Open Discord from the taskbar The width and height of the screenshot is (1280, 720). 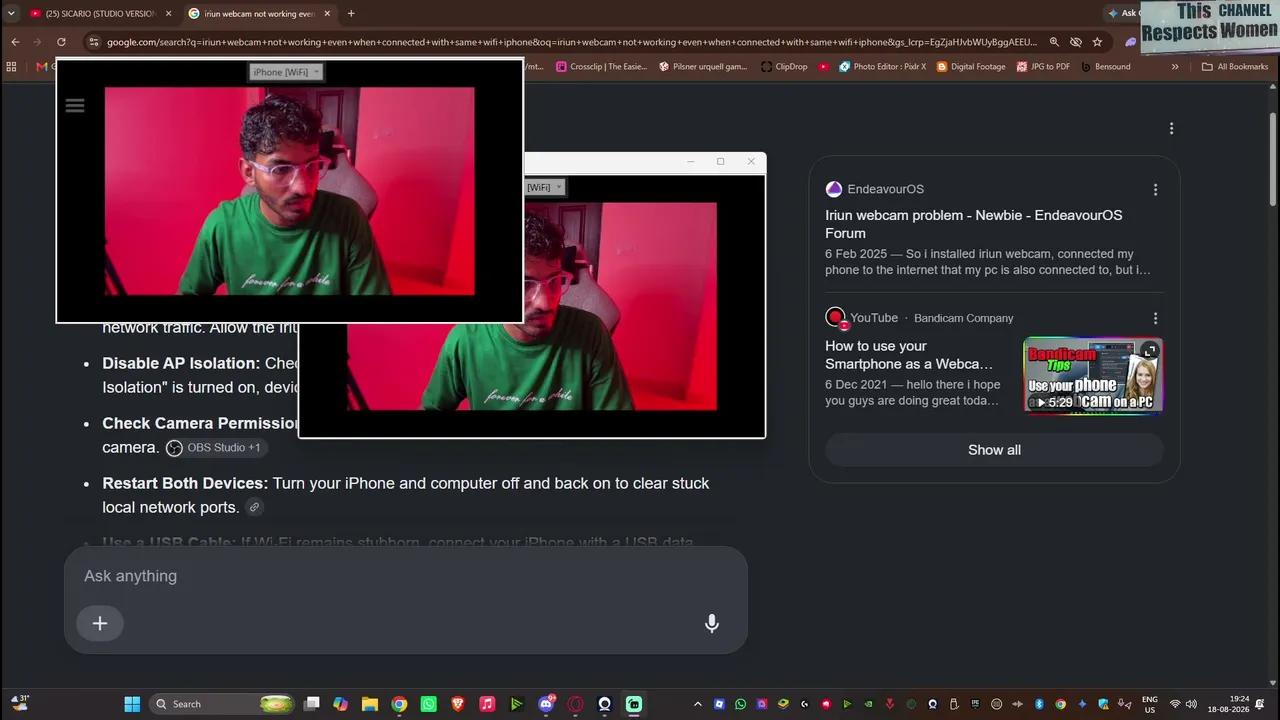tap(546, 704)
